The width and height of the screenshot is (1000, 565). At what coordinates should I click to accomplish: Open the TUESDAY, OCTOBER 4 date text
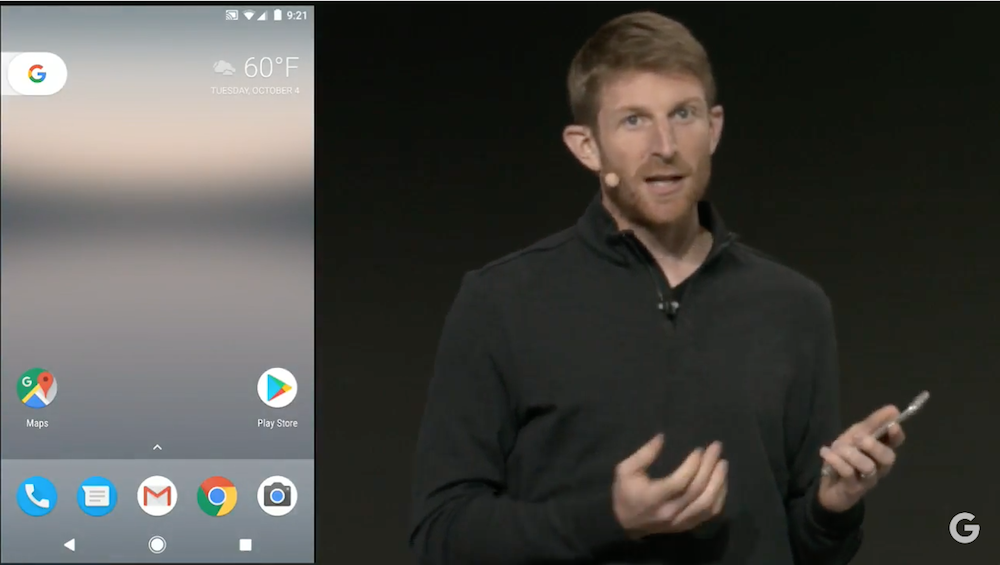point(255,91)
